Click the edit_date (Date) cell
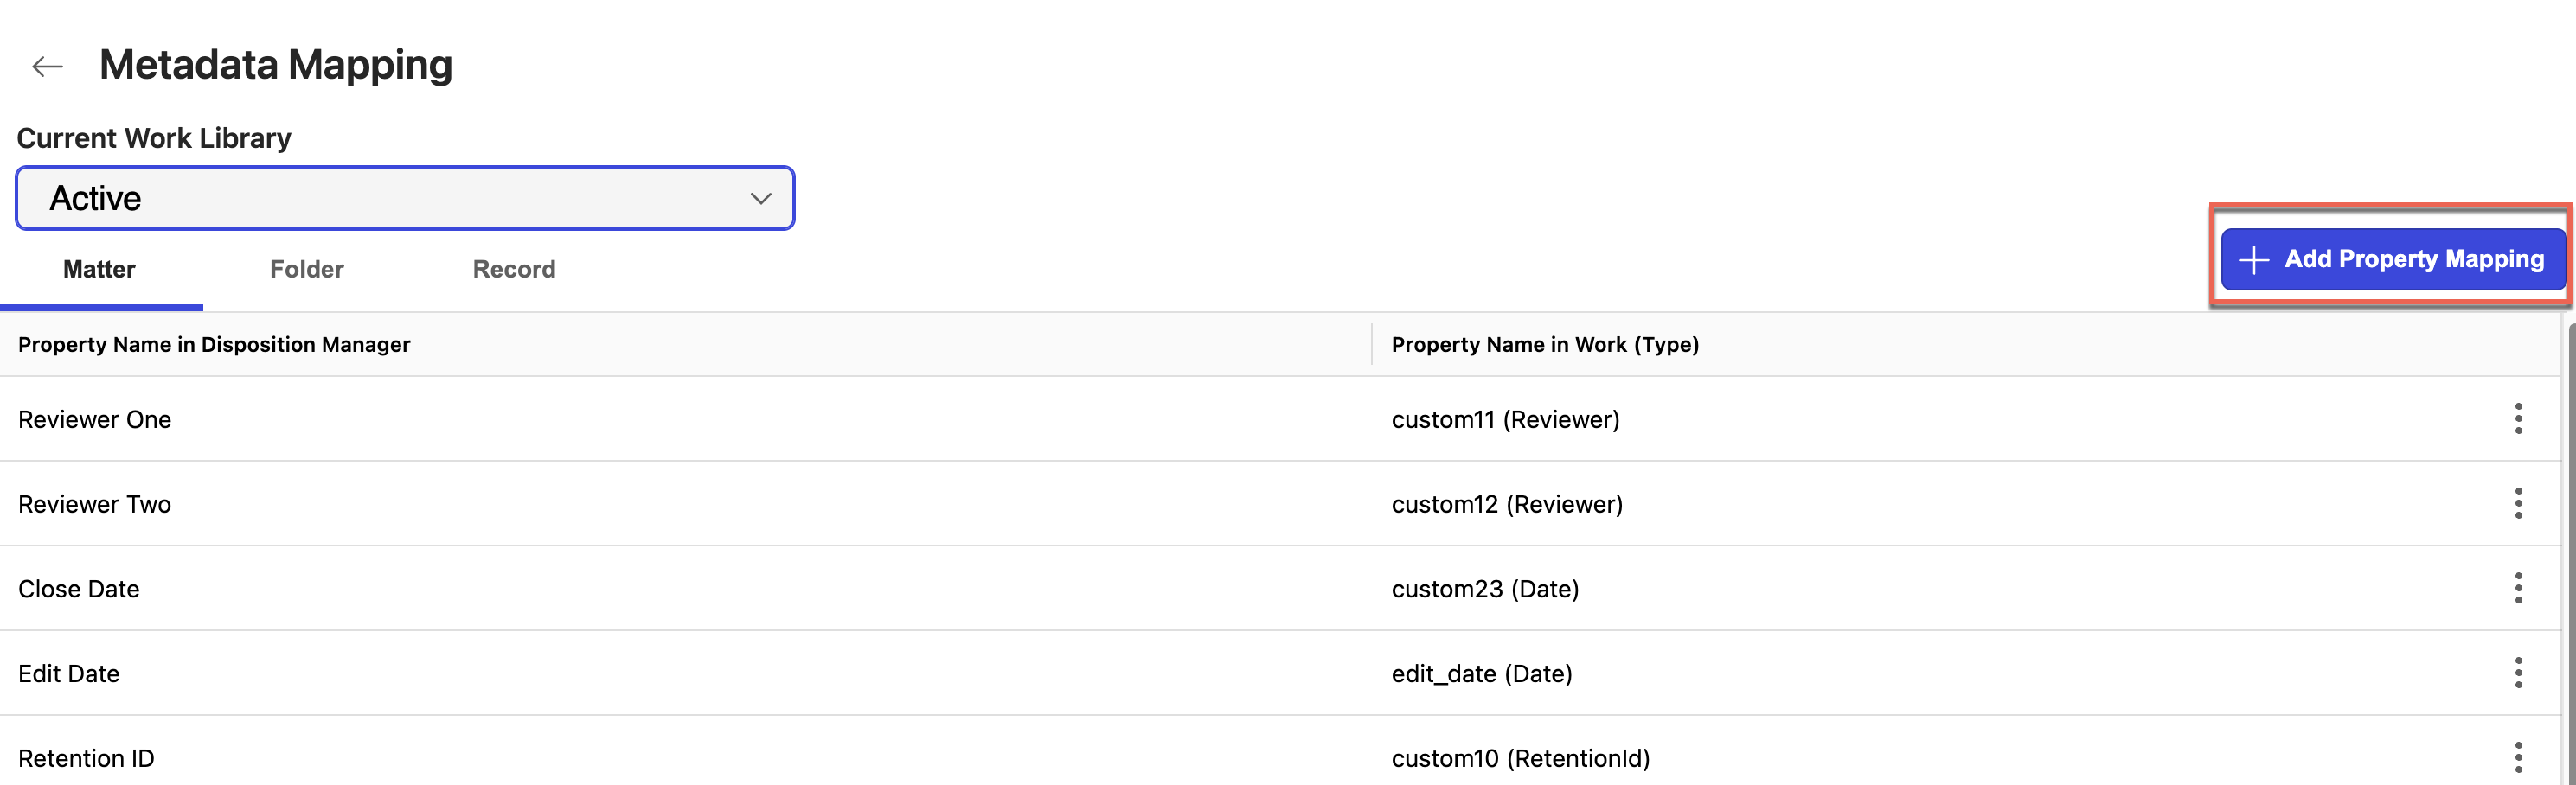The image size is (2576, 785). [x=1482, y=674]
